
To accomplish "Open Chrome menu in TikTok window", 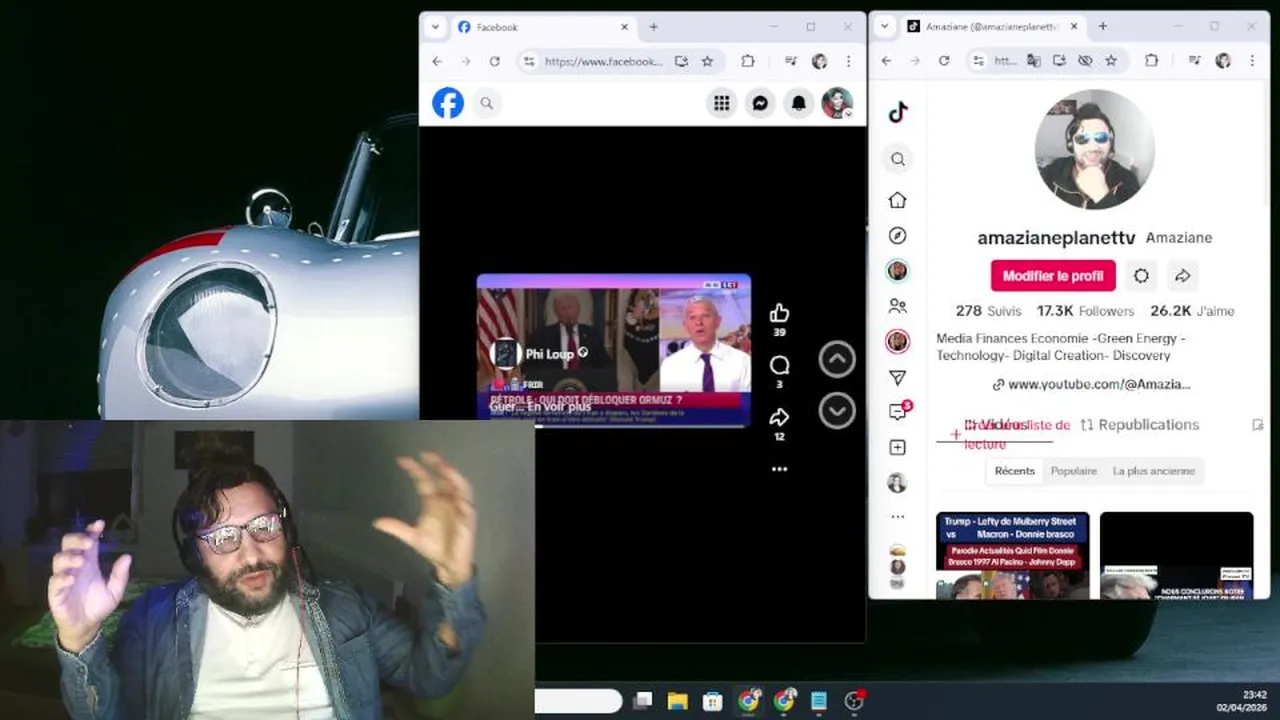I will coord(1252,61).
